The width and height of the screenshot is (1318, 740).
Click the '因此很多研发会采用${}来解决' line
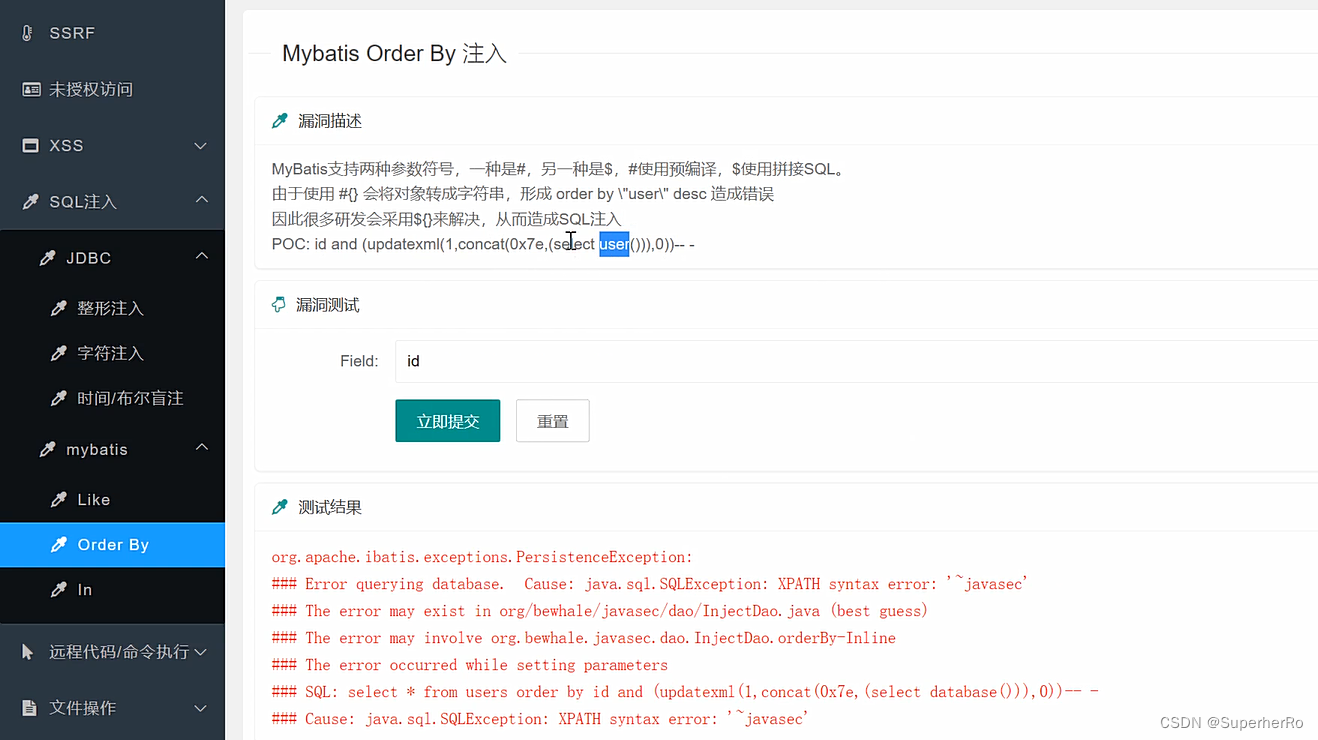pyautogui.click(x=447, y=219)
